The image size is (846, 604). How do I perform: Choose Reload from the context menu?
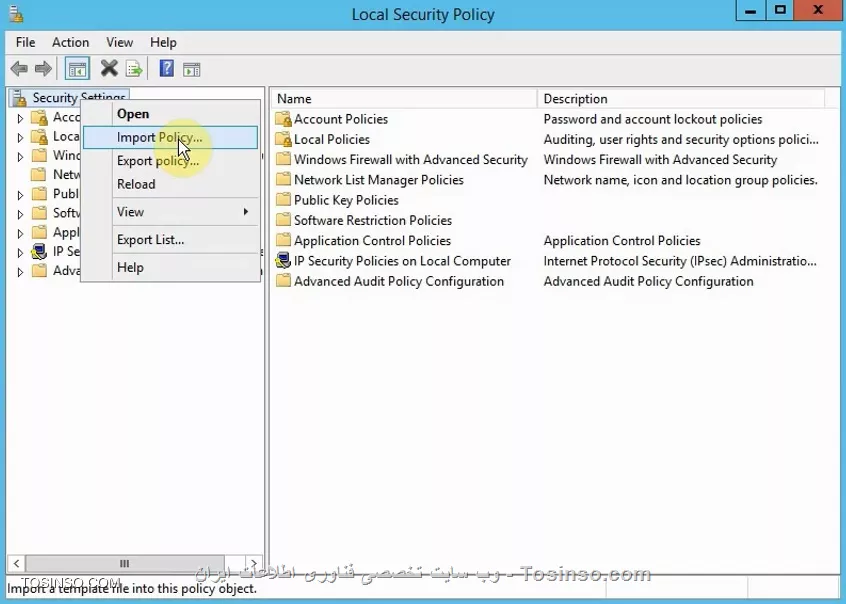[x=170, y=184]
